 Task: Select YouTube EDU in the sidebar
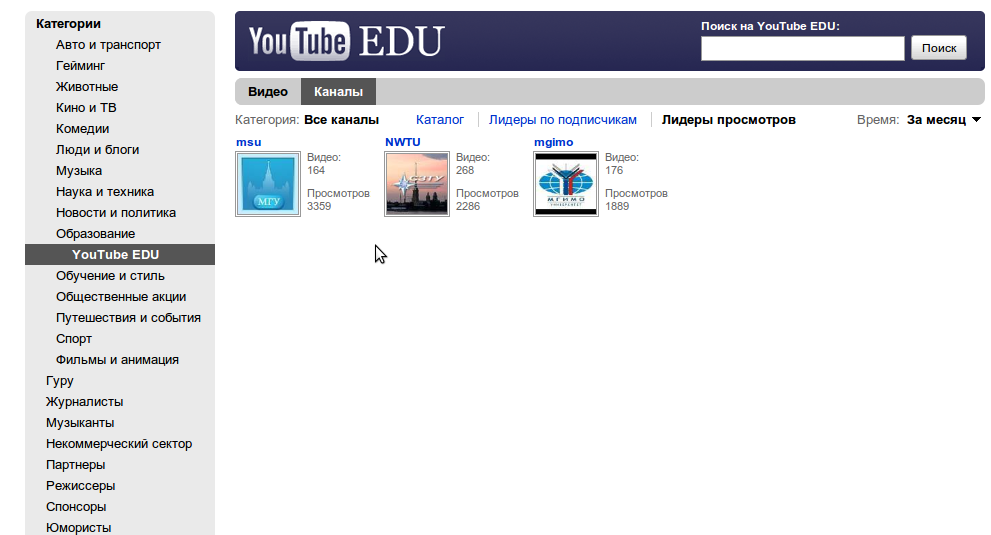[x=120, y=254]
